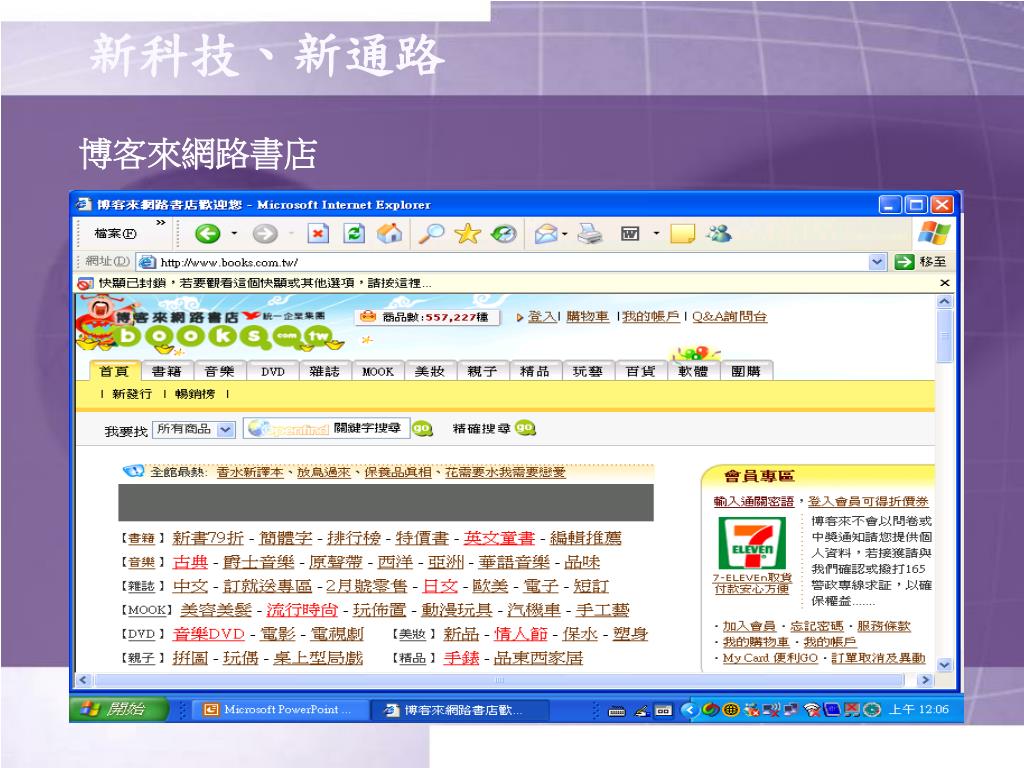Click the go button beside 精確搜尋
The image size is (1024, 768).
(525, 428)
